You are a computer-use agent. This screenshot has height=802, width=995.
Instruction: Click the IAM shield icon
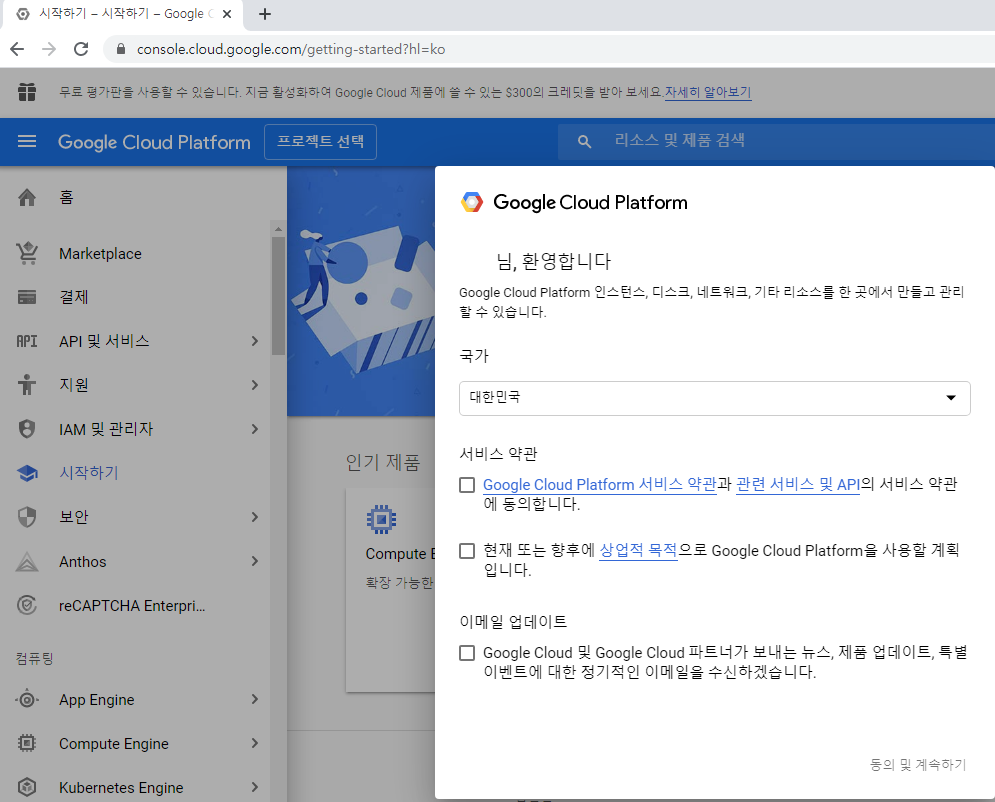(x=27, y=429)
